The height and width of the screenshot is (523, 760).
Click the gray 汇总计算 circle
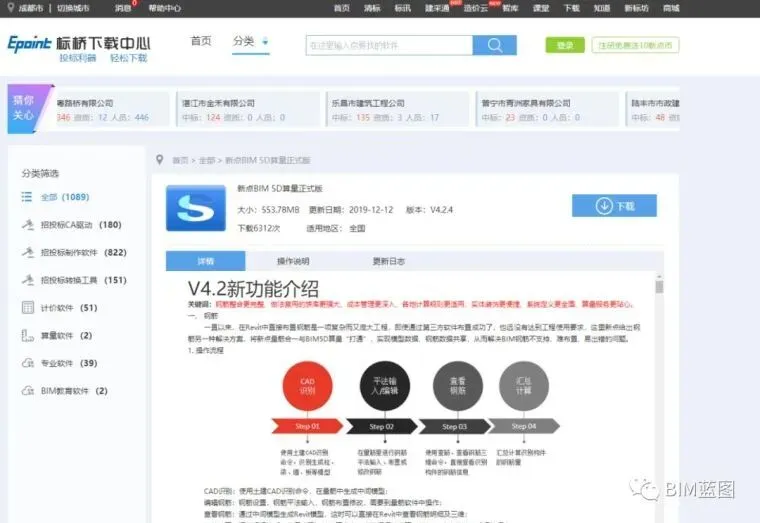(524, 386)
